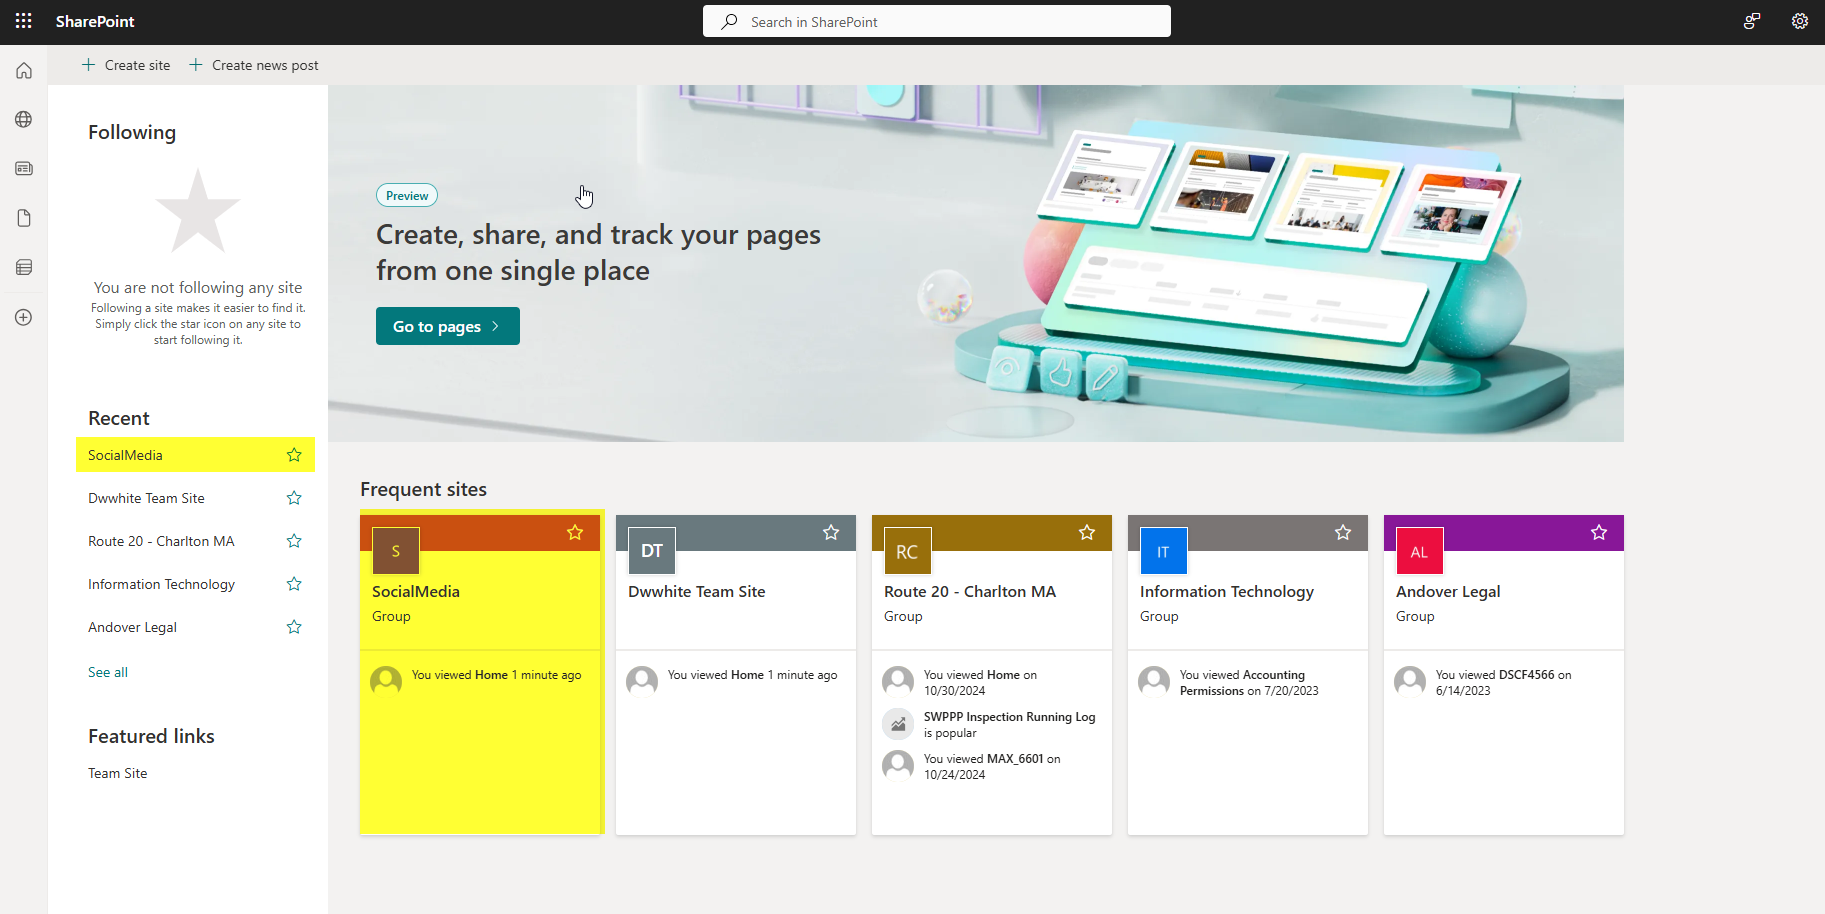The image size is (1825, 914).
Task: Click in Search in SharePoint box
Action: point(937,21)
